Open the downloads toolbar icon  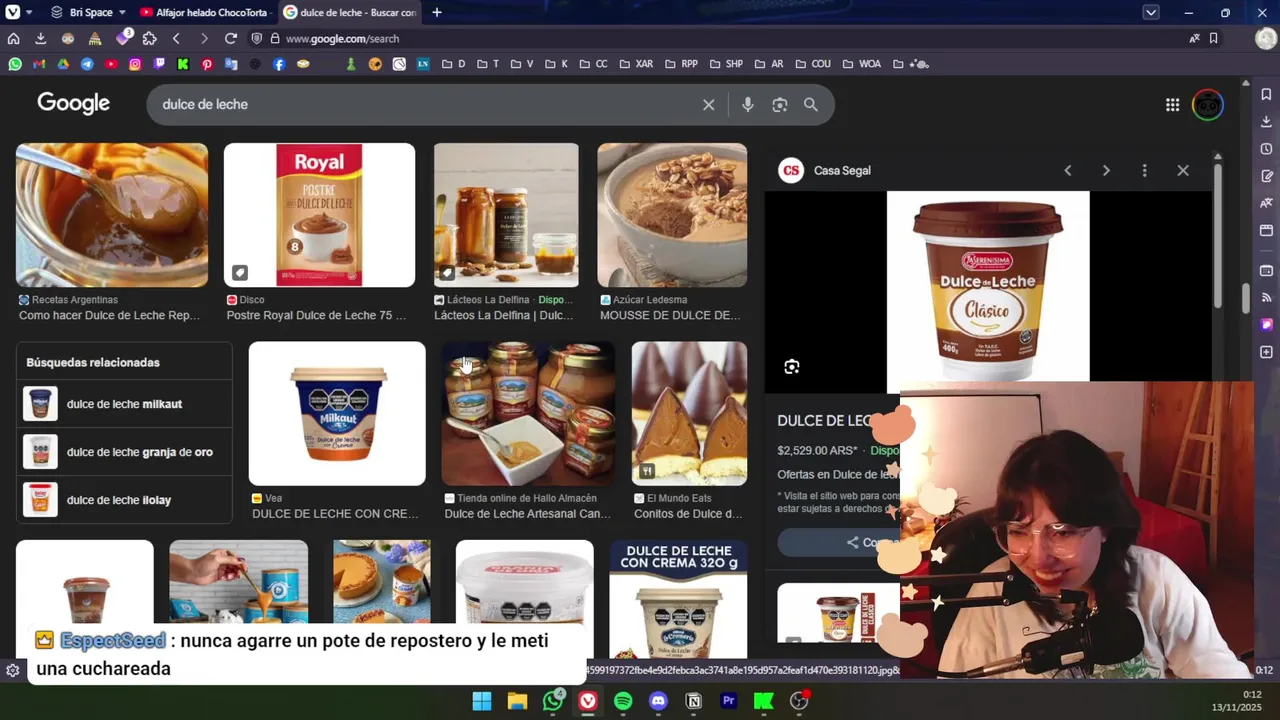[x=40, y=38]
